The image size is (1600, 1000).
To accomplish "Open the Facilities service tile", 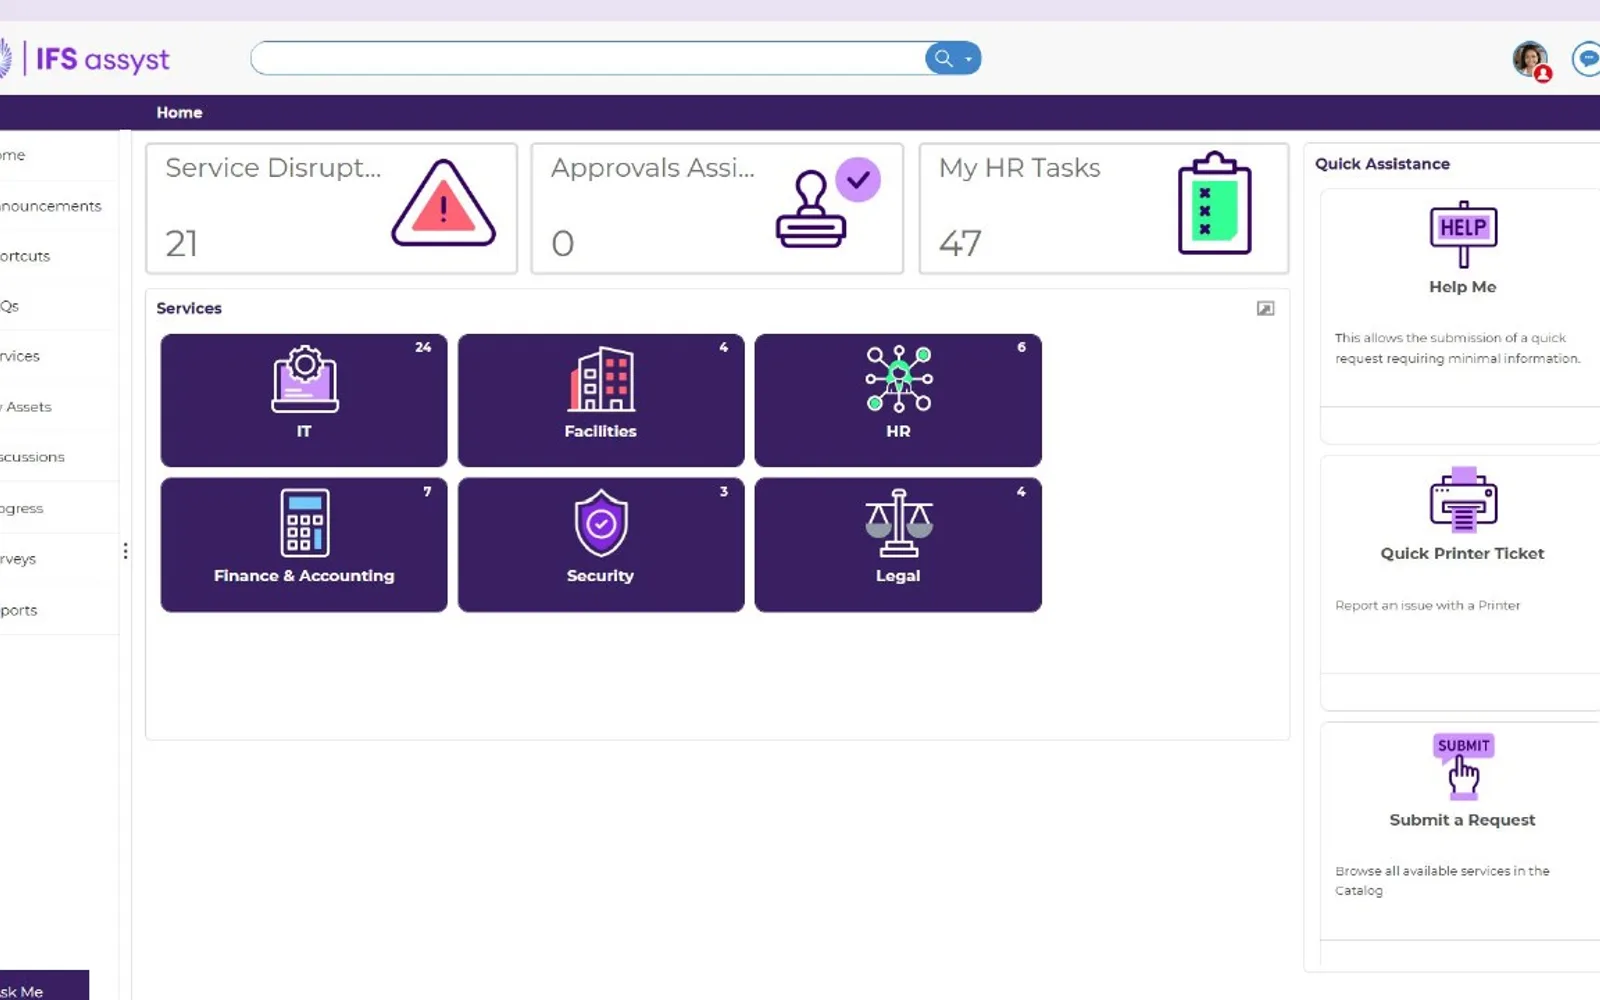I will click(601, 400).
